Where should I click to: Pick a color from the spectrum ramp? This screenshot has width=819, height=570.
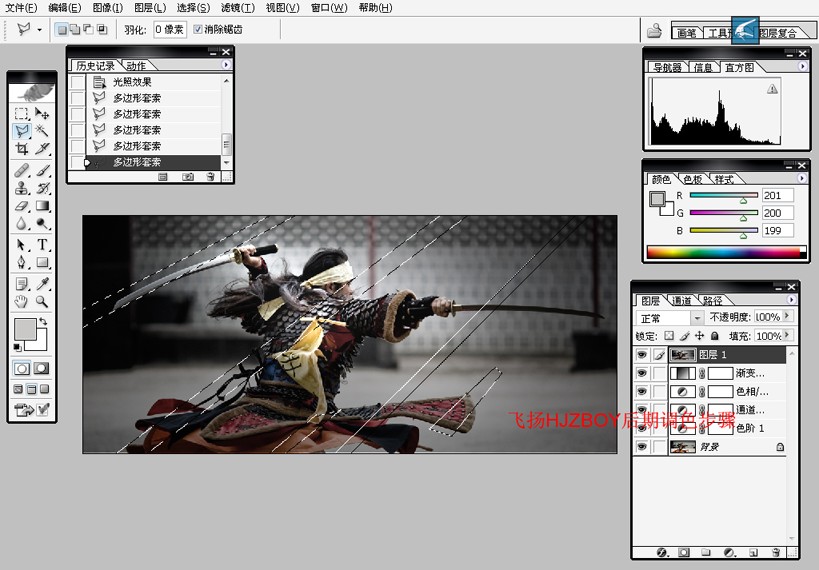pos(726,252)
